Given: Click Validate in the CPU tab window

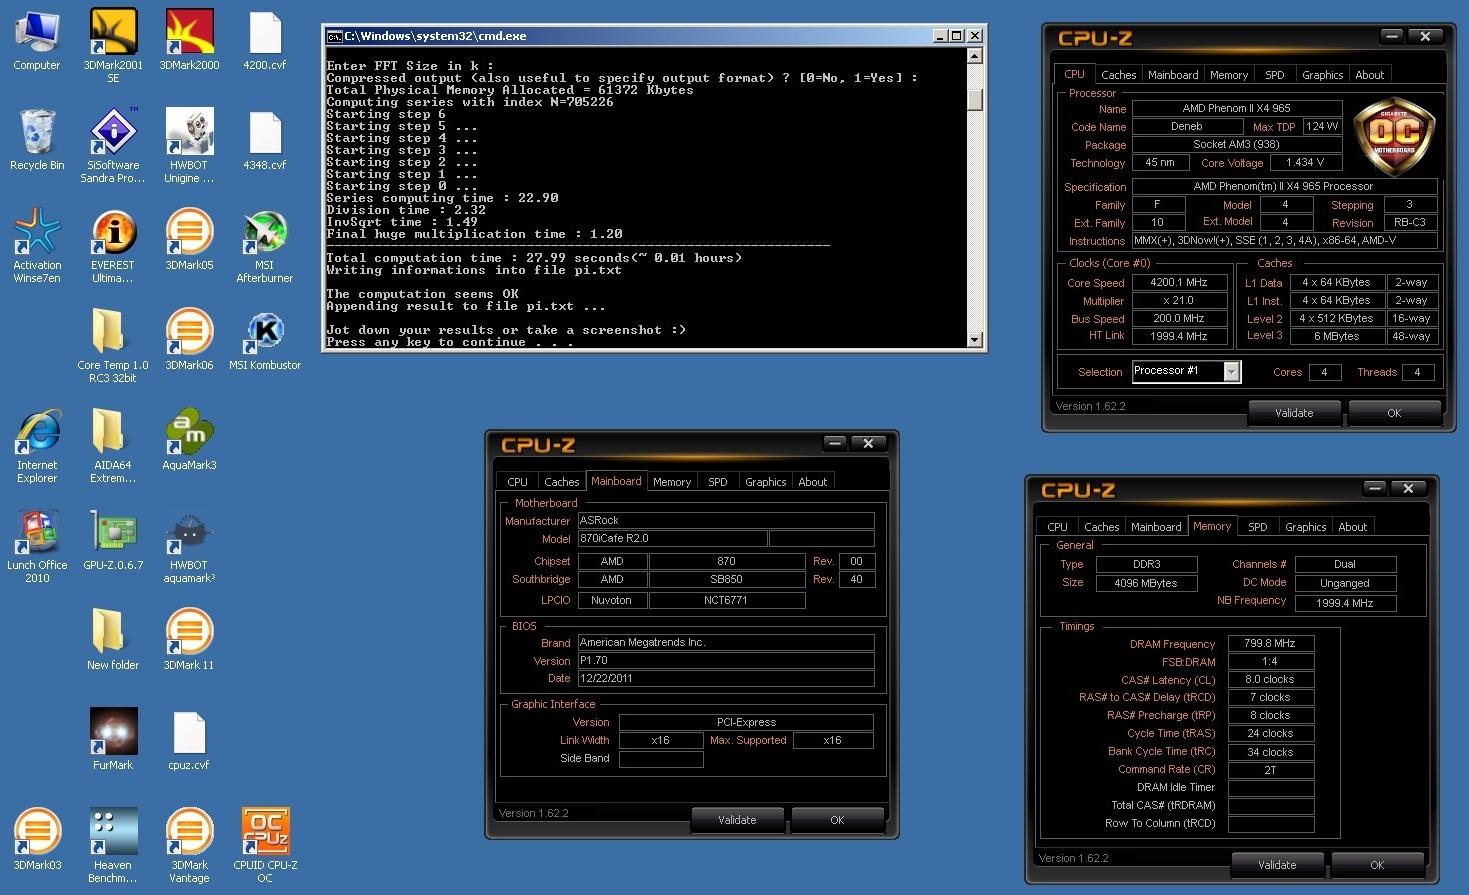Looking at the screenshot, I should pyautogui.click(x=1294, y=413).
